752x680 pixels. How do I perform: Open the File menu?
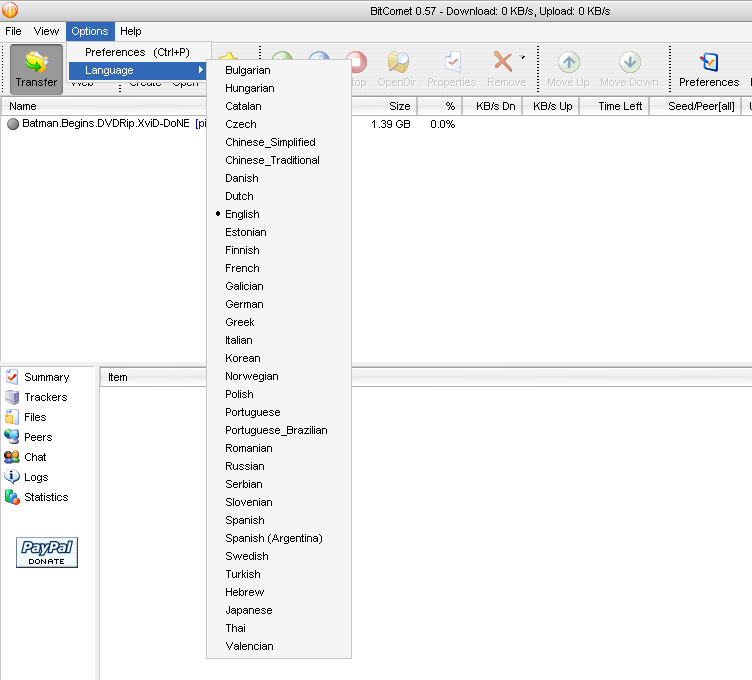click(13, 31)
